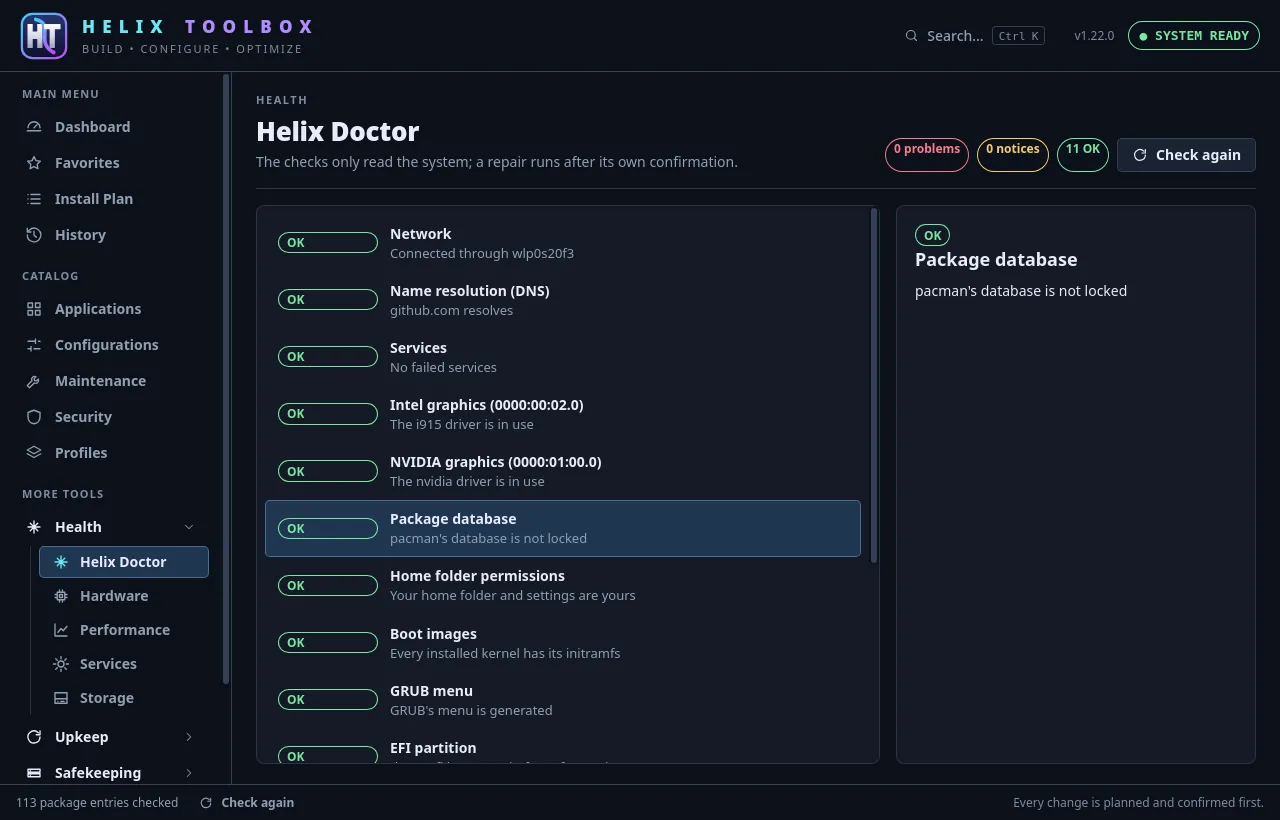Click the Performance chart icon
Viewport: 1280px width, 820px height.
tap(61, 630)
